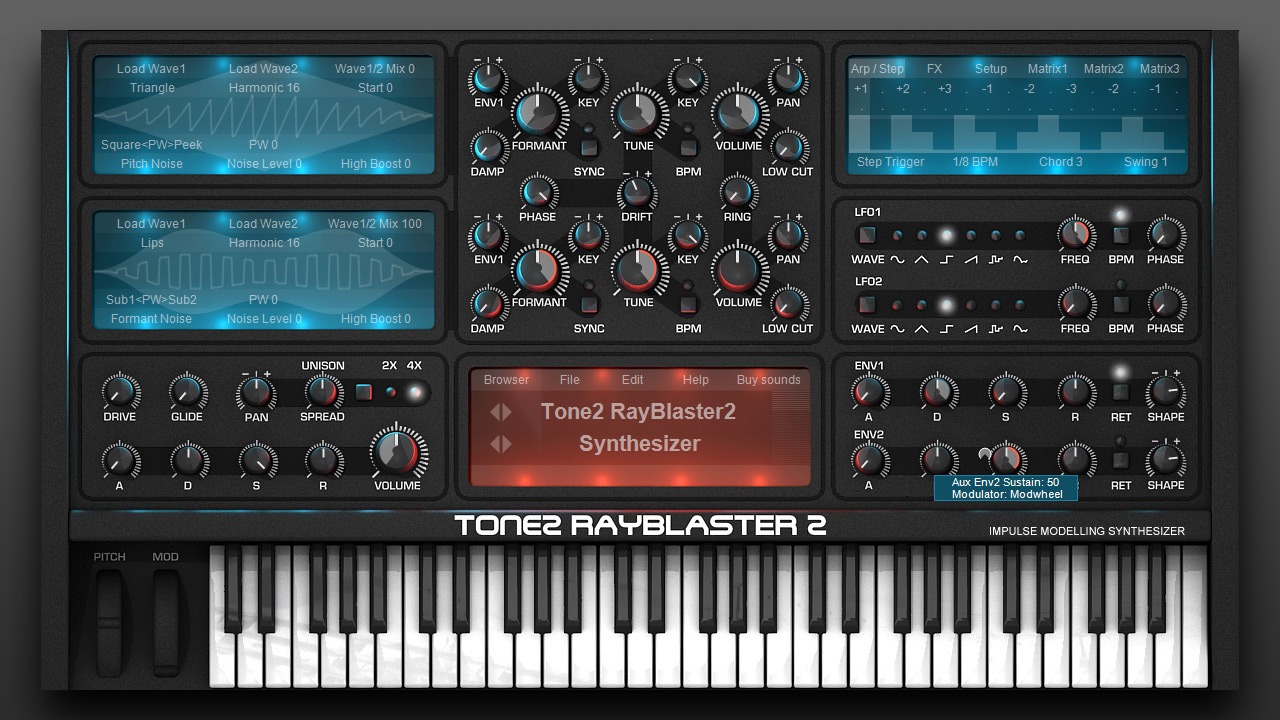Open the 'Lips' waveform selector
Screen dimensions: 1280x720
[x=152, y=243]
